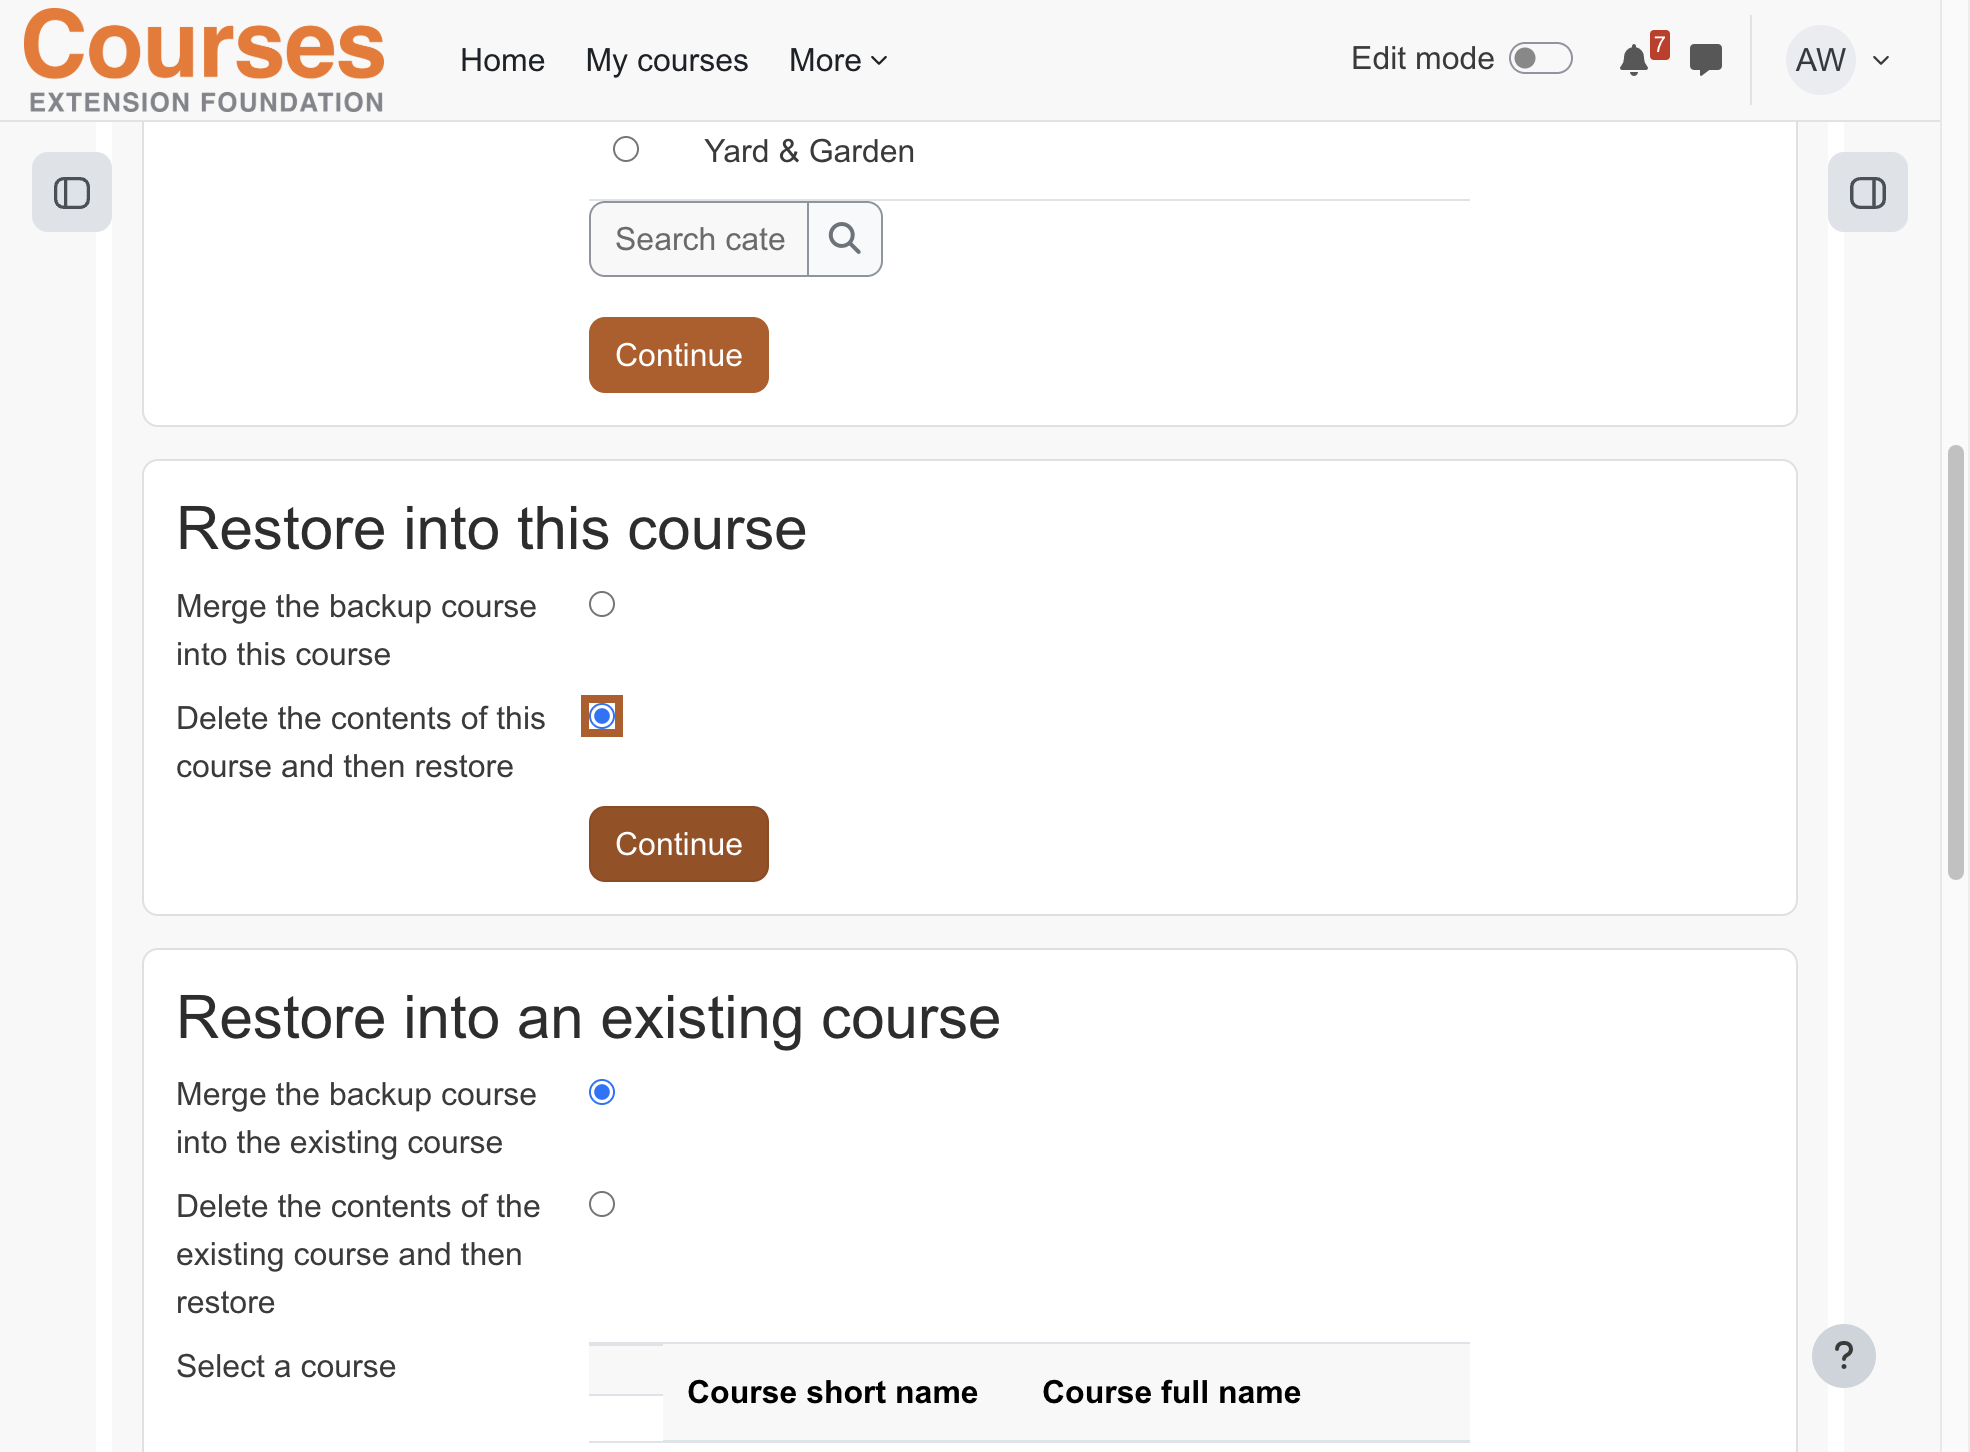
Task: Go to the Home menu item
Action: click(502, 60)
